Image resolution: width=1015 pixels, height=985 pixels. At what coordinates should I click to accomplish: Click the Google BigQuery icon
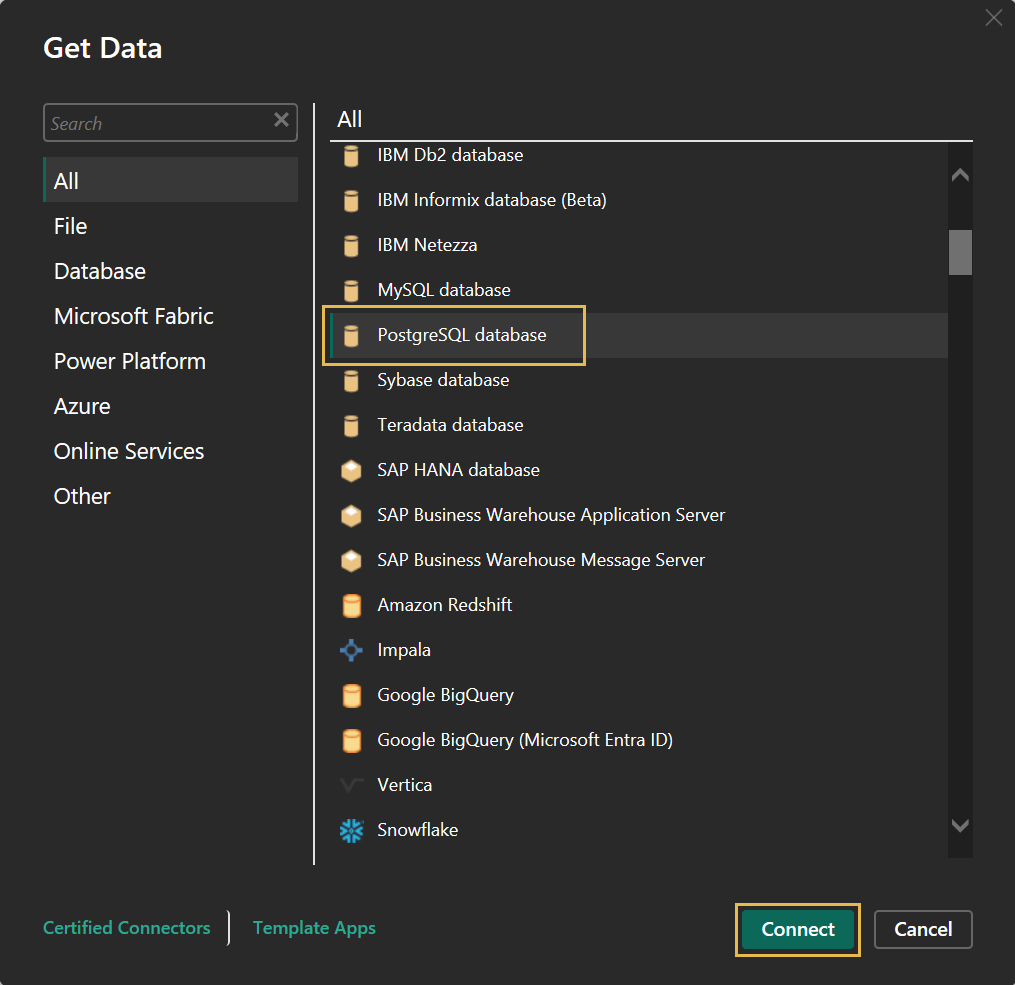pos(351,696)
